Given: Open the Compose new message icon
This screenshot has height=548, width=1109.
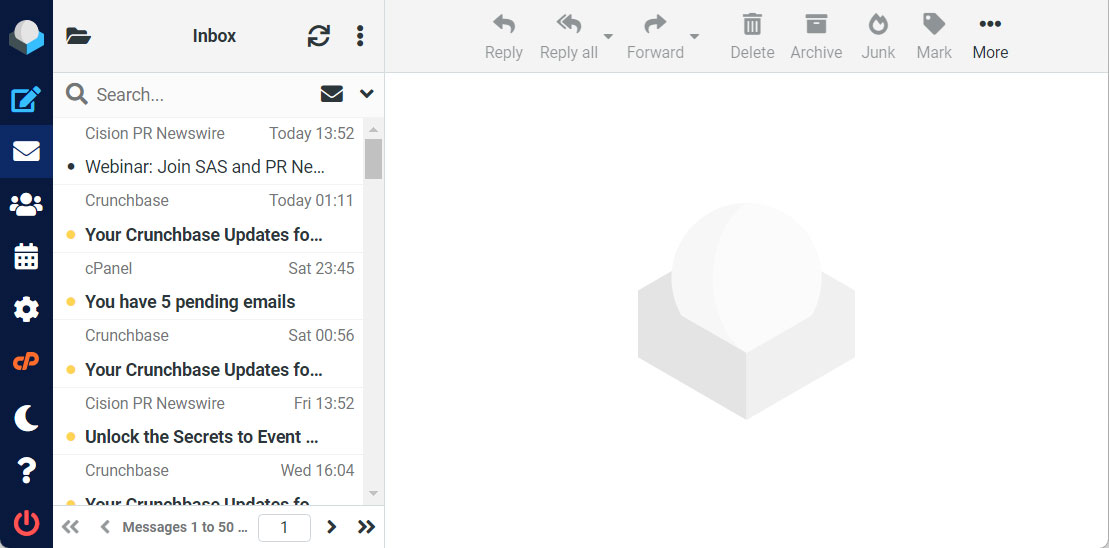Looking at the screenshot, I should click(26, 99).
